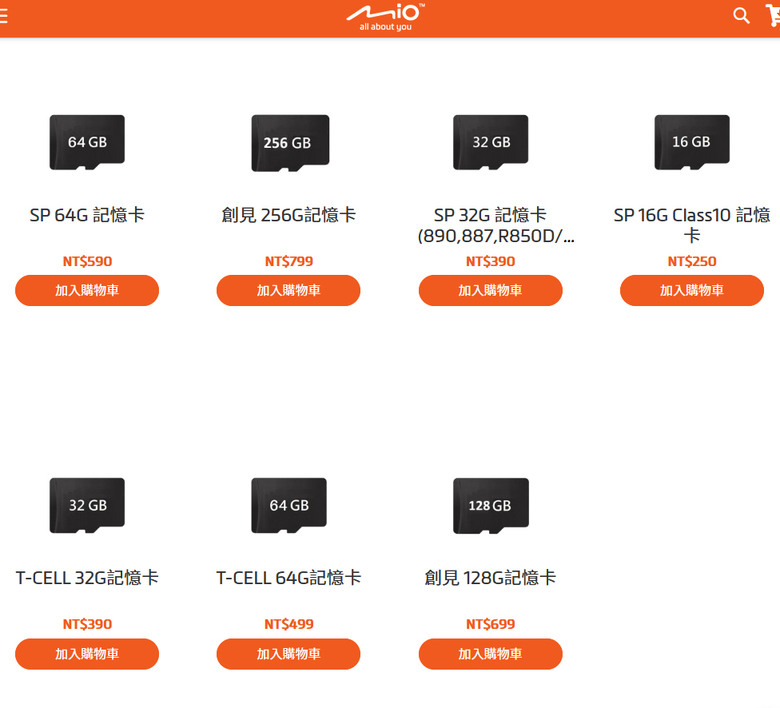Click the NT$250 price
The image size is (780, 708).
692,261
